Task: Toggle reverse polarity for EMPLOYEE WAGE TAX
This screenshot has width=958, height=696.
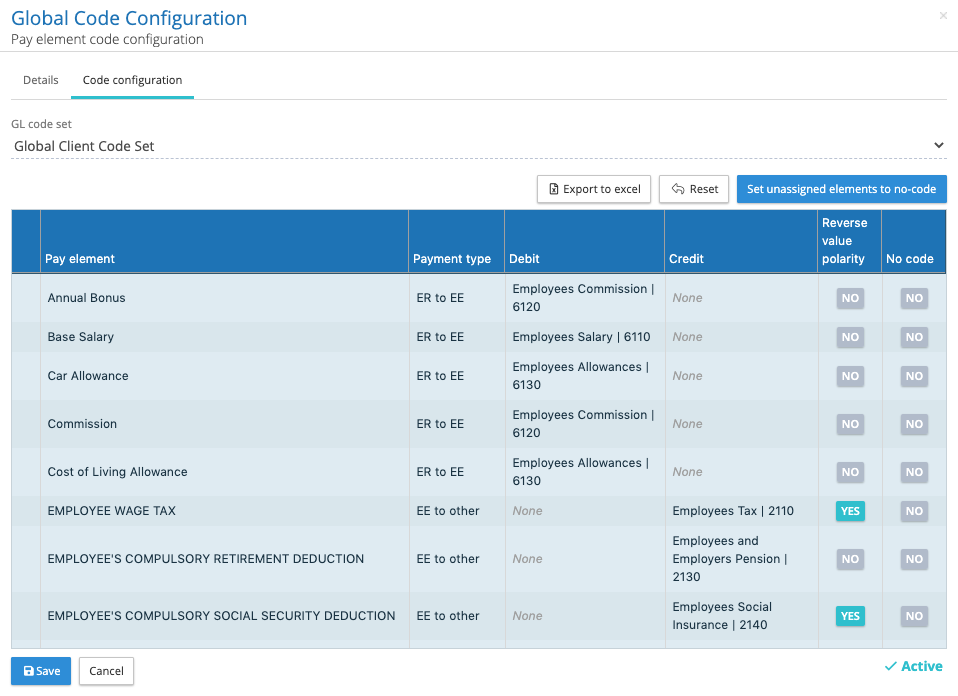Action: coord(850,511)
